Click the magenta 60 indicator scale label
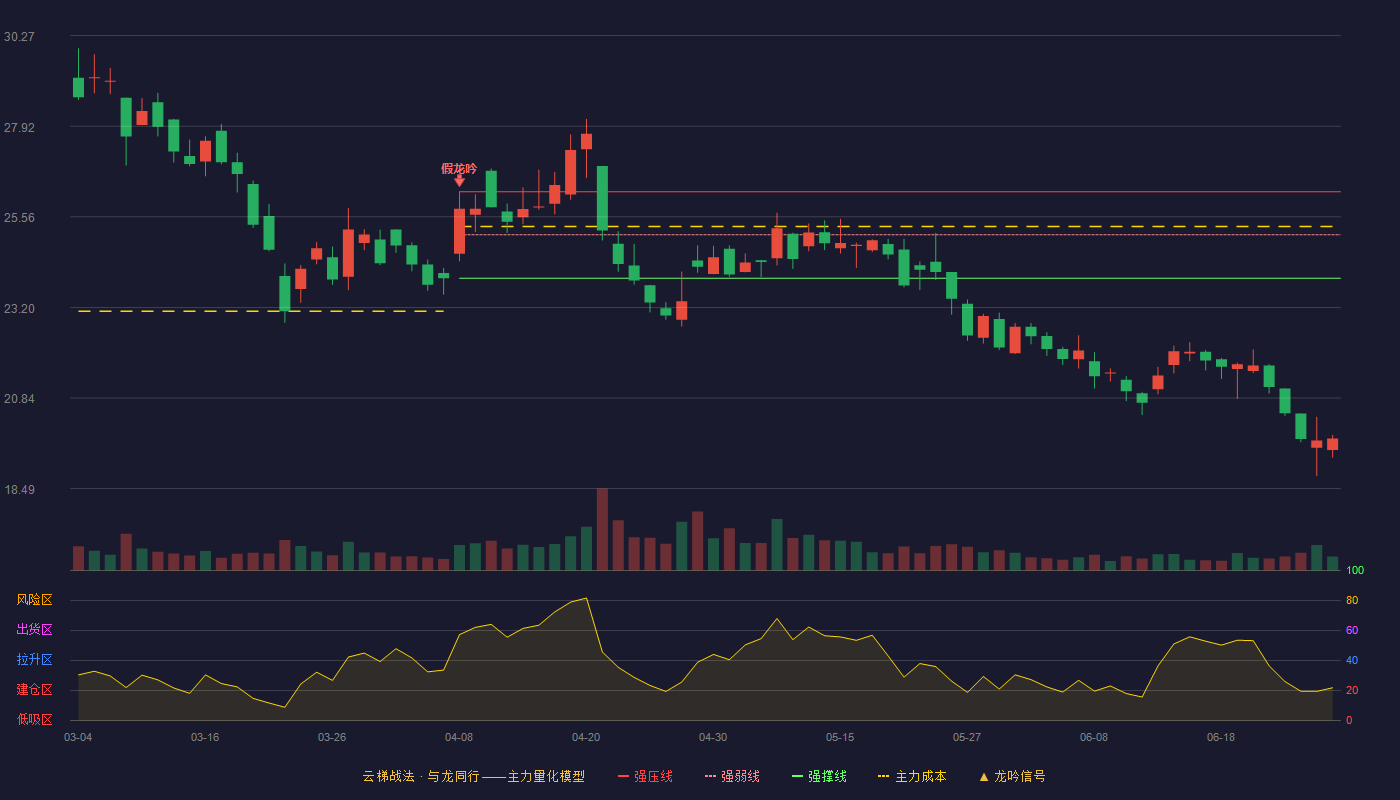This screenshot has width=1400, height=800. [1352, 630]
